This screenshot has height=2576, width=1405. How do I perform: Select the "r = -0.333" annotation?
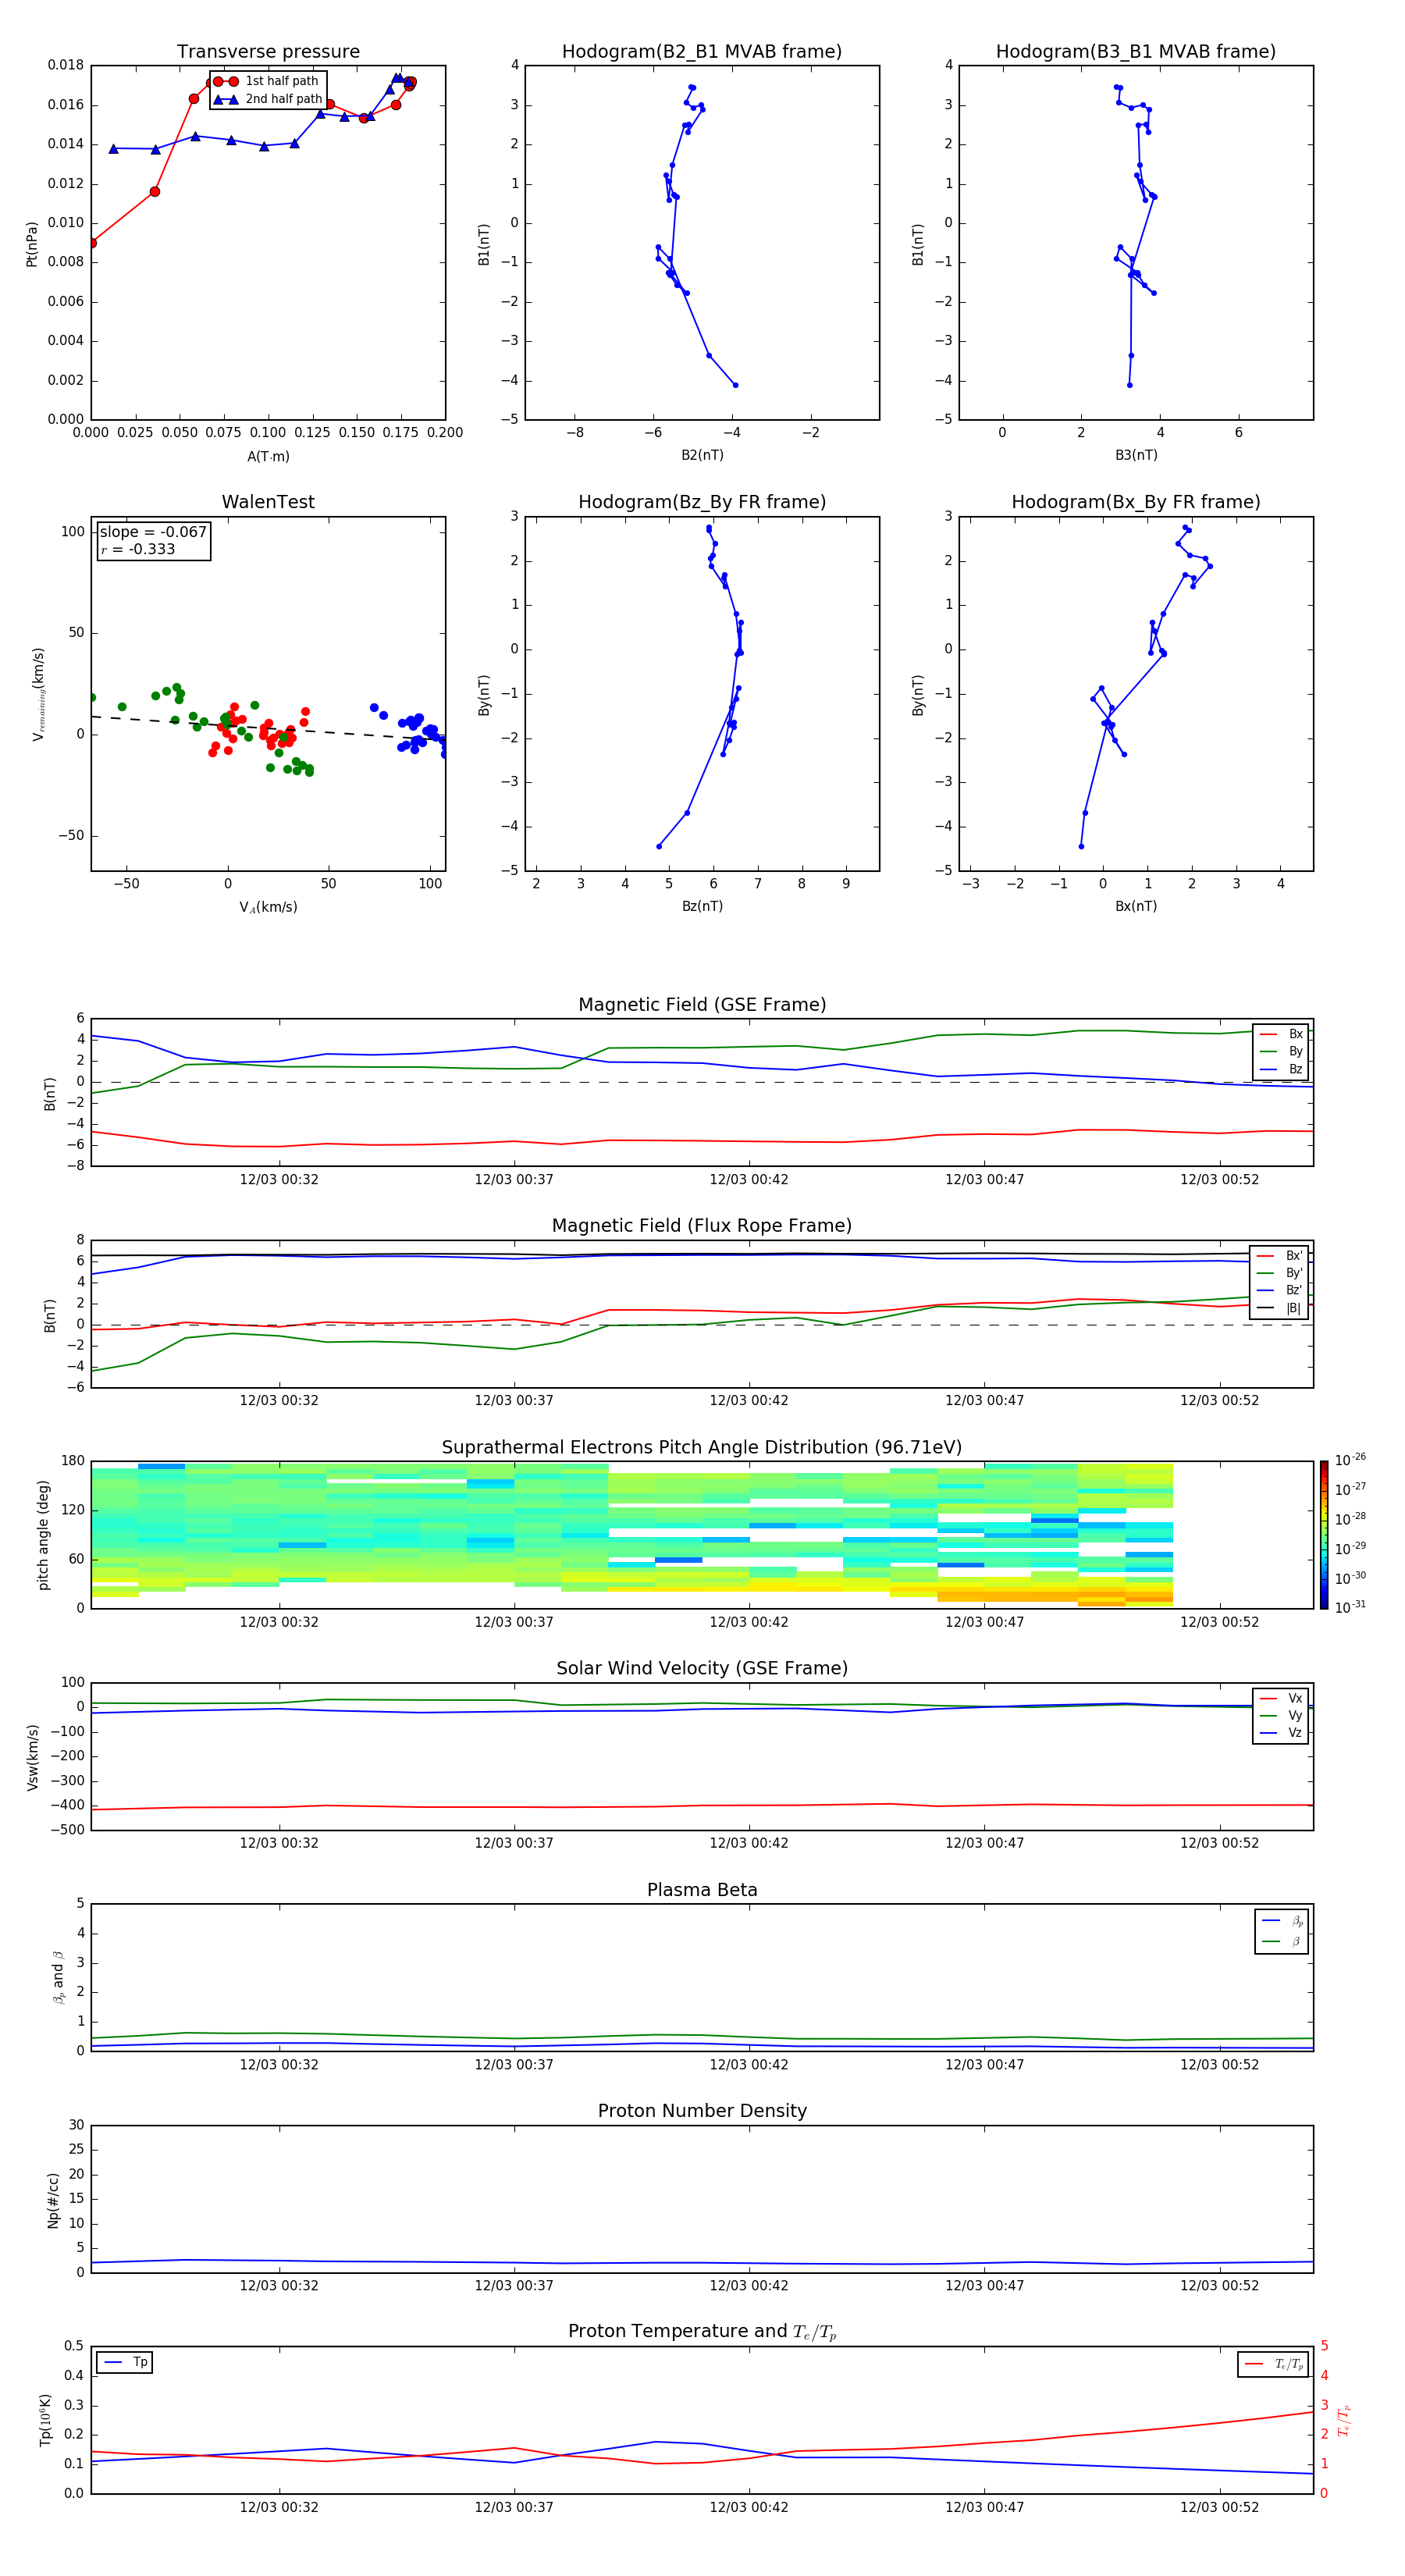click(x=138, y=549)
